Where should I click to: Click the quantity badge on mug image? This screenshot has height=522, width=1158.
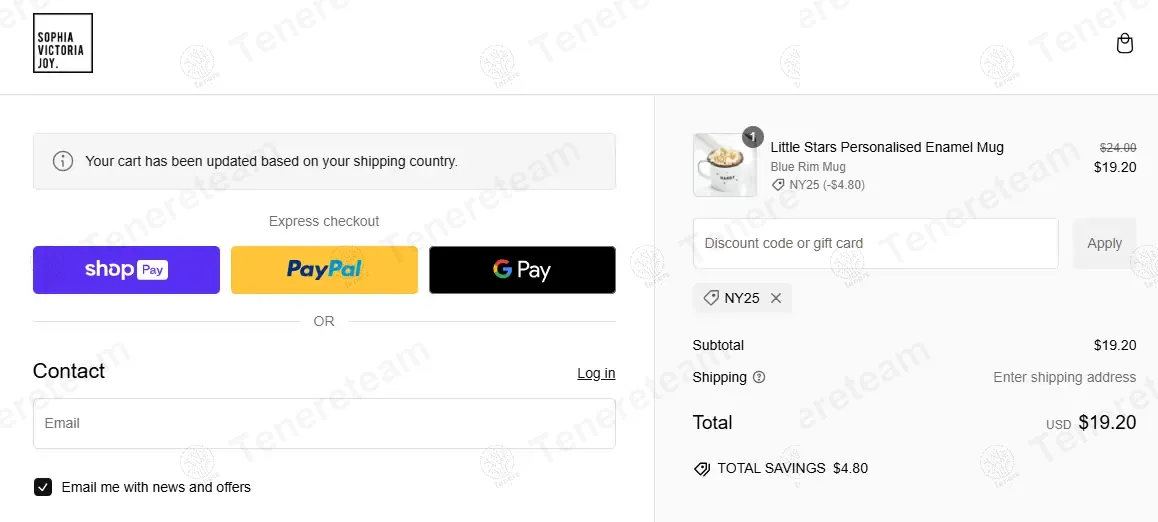(753, 137)
